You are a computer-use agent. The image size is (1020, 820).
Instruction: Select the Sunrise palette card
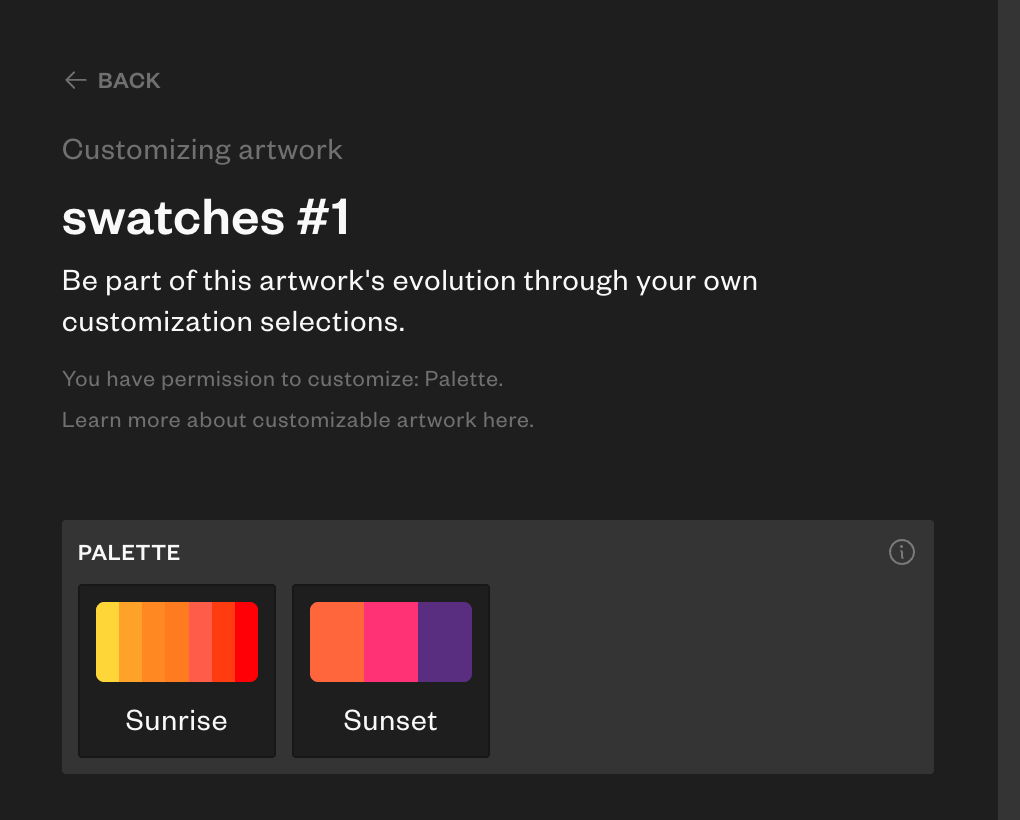[177, 670]
